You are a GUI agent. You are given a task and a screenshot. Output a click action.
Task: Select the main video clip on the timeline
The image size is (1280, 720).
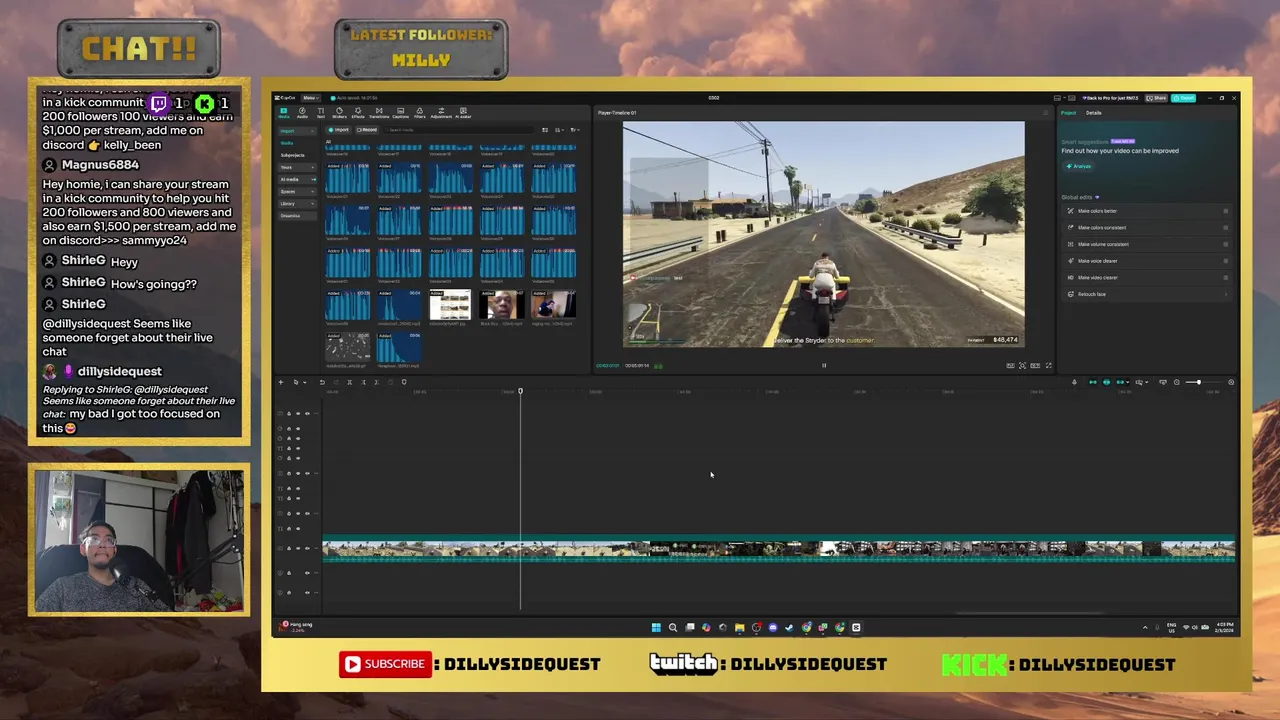click(778, 549)
